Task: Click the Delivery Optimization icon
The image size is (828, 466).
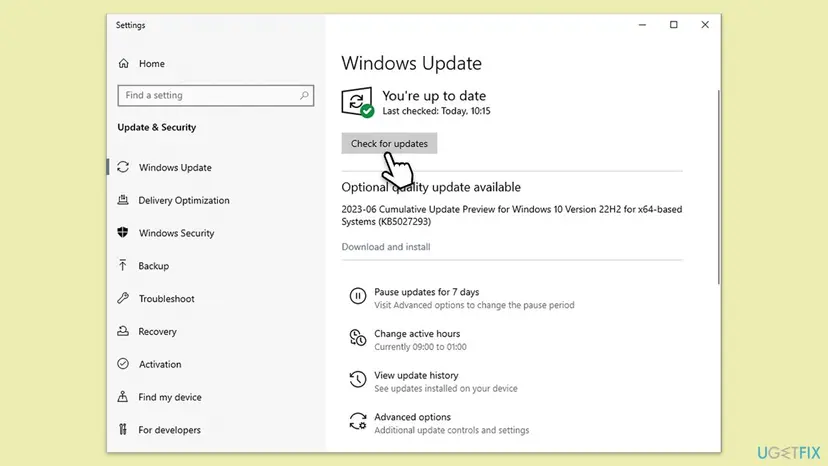Action: tap(123, 200)
